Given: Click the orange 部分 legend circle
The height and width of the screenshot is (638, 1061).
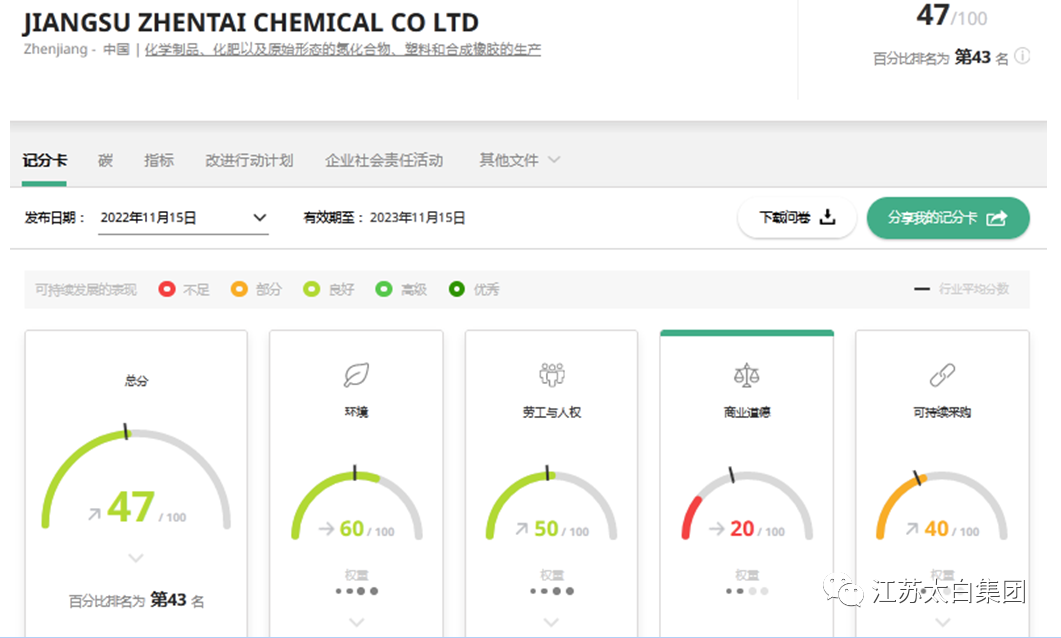Looking at the screenshot, I should tap(239, 289).
